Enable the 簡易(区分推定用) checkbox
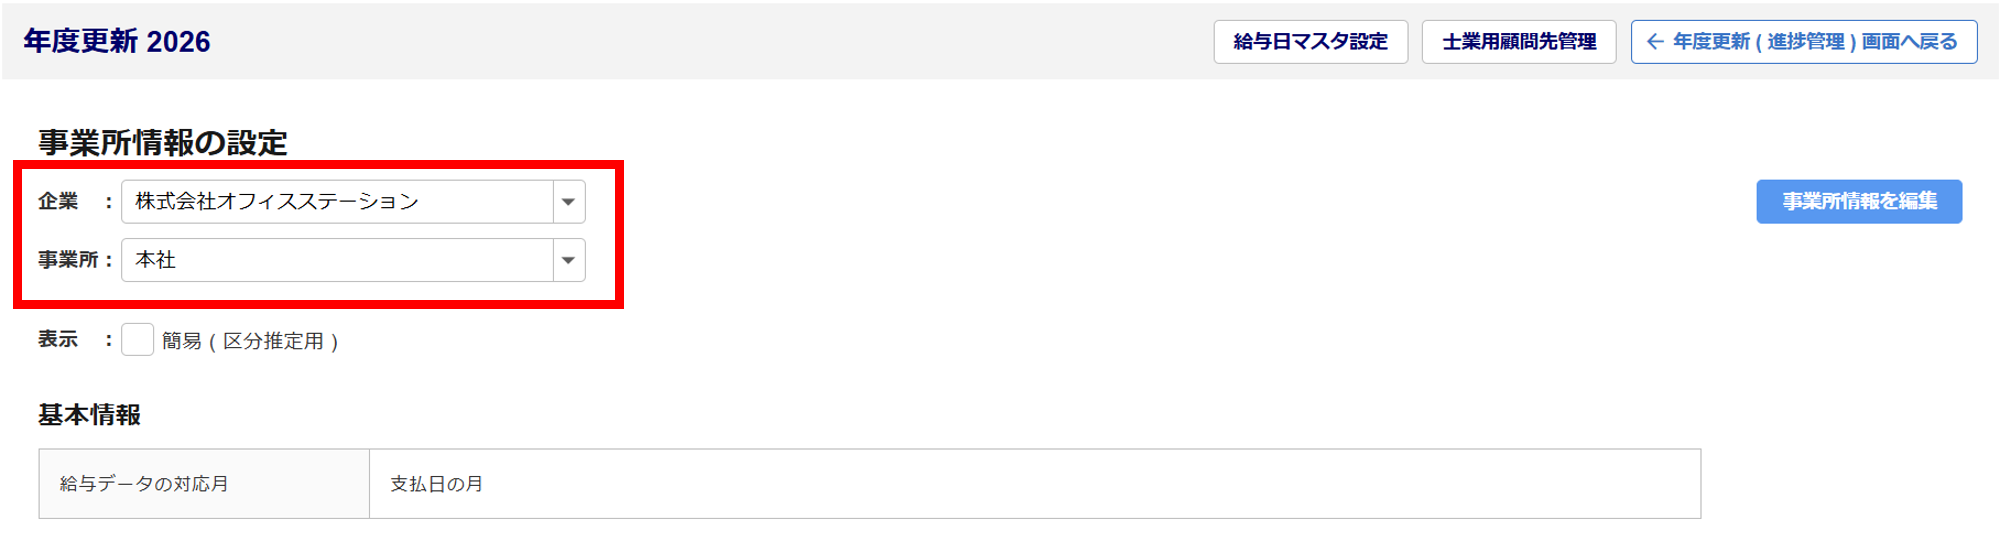The width and height of the screenshot is (2000, 541). pyautogui.click(x=137, y=340)
